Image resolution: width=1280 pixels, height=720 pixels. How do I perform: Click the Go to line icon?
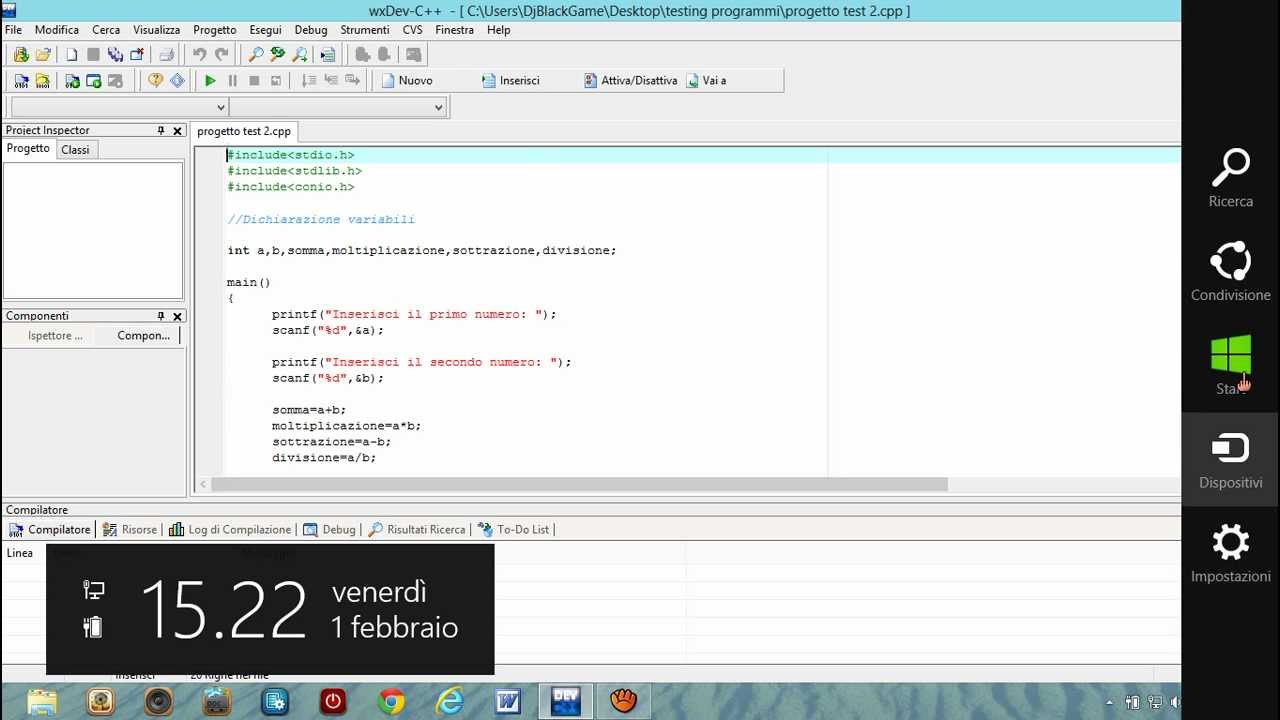(x=326, y=55)
